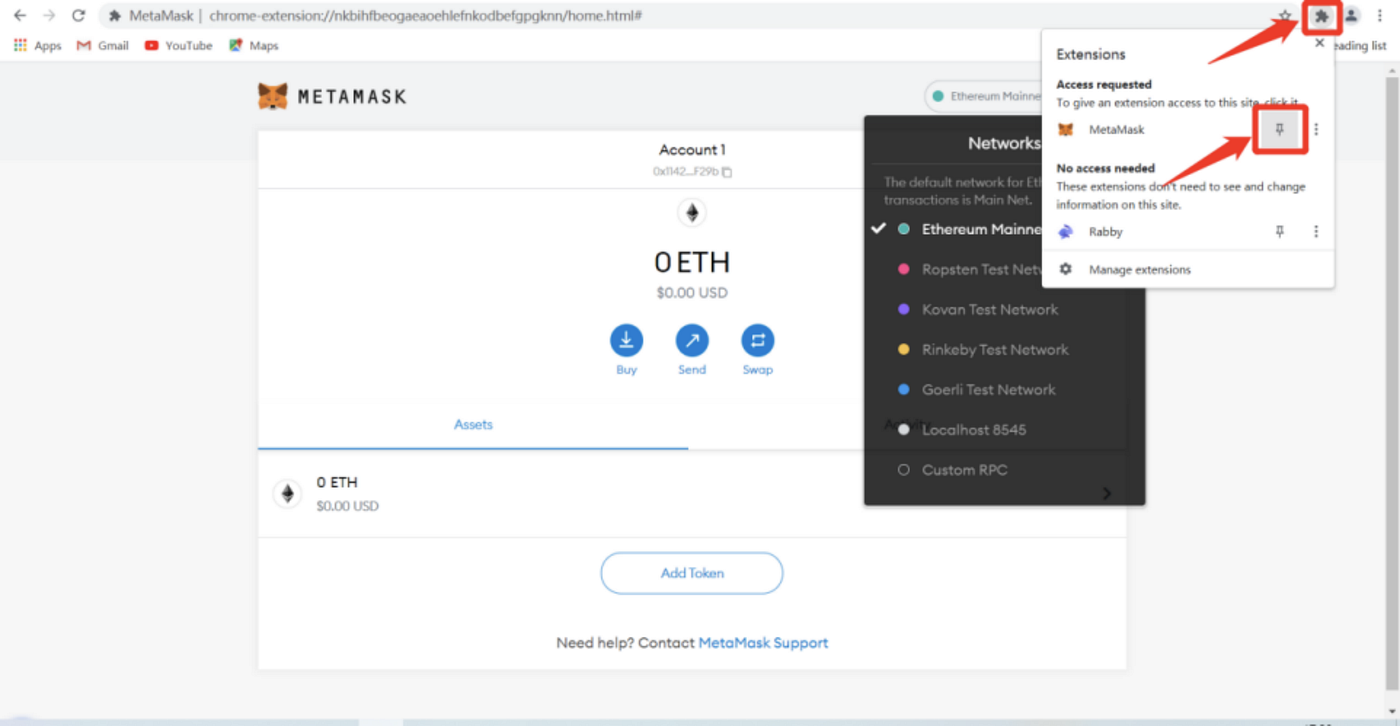Open the Extensions puzzle icon

tap(1322, 16)
